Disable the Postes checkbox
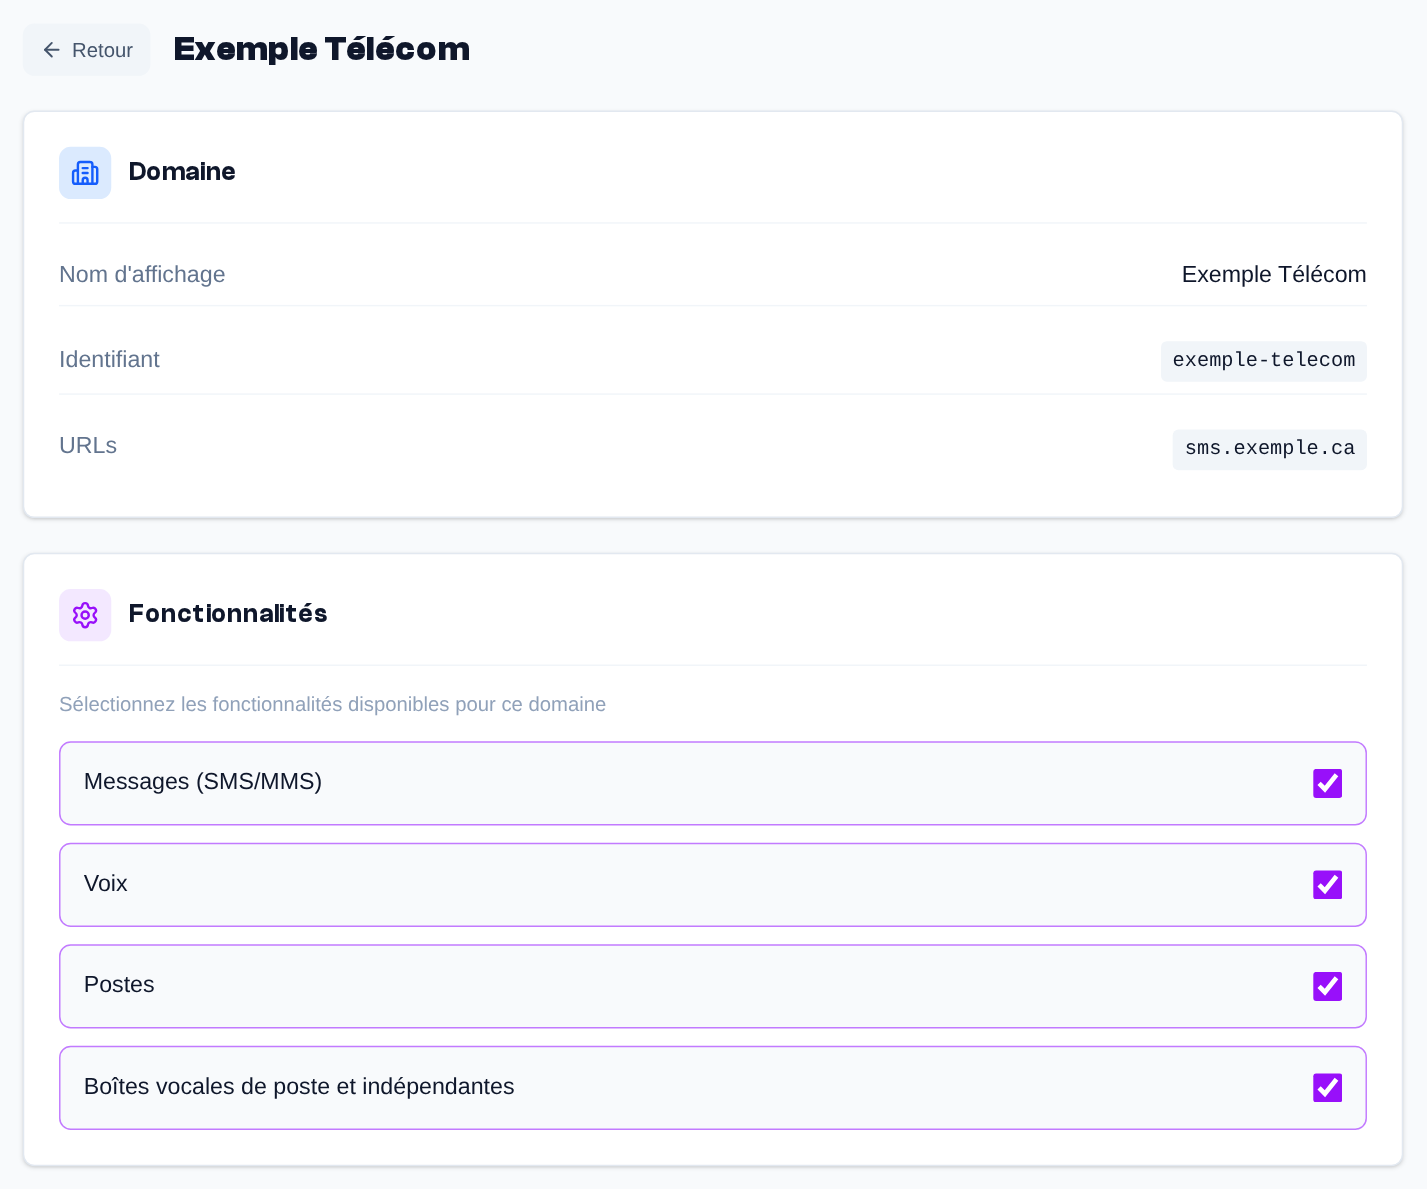Image resolution: width=1427 pixels, height=1189 pixels. [x=1327, y=986]
